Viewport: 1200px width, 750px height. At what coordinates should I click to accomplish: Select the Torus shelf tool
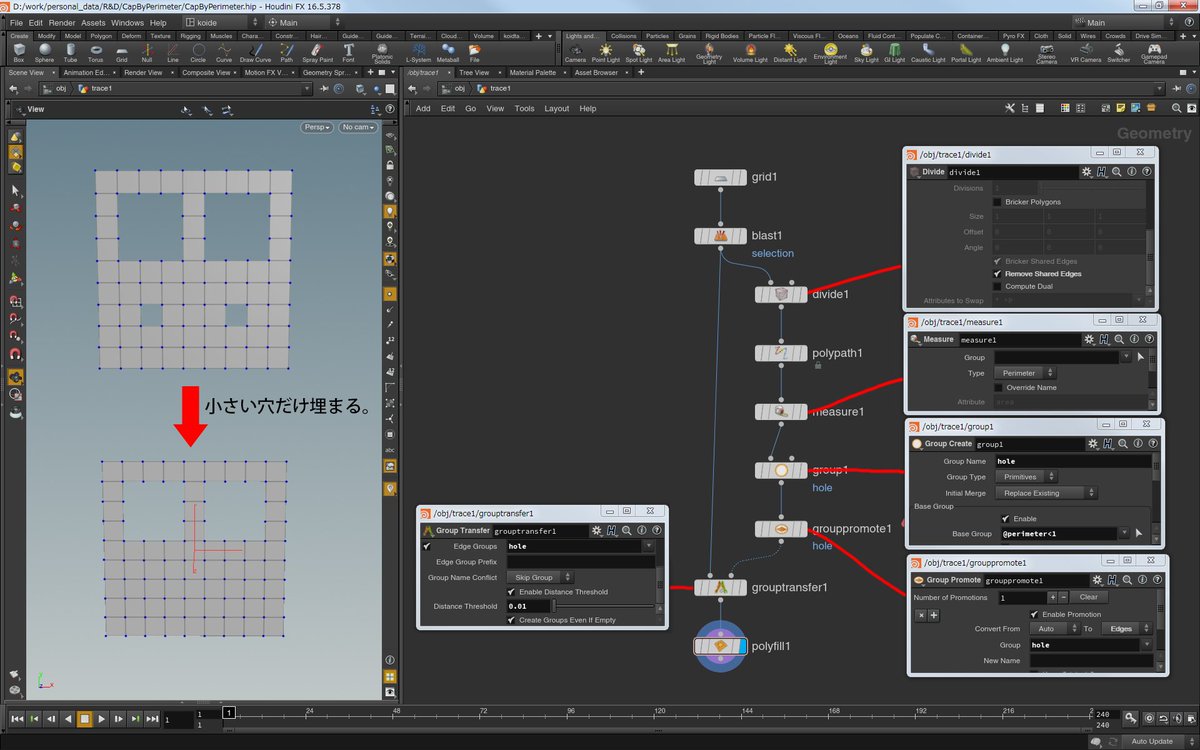pos(96,52)
